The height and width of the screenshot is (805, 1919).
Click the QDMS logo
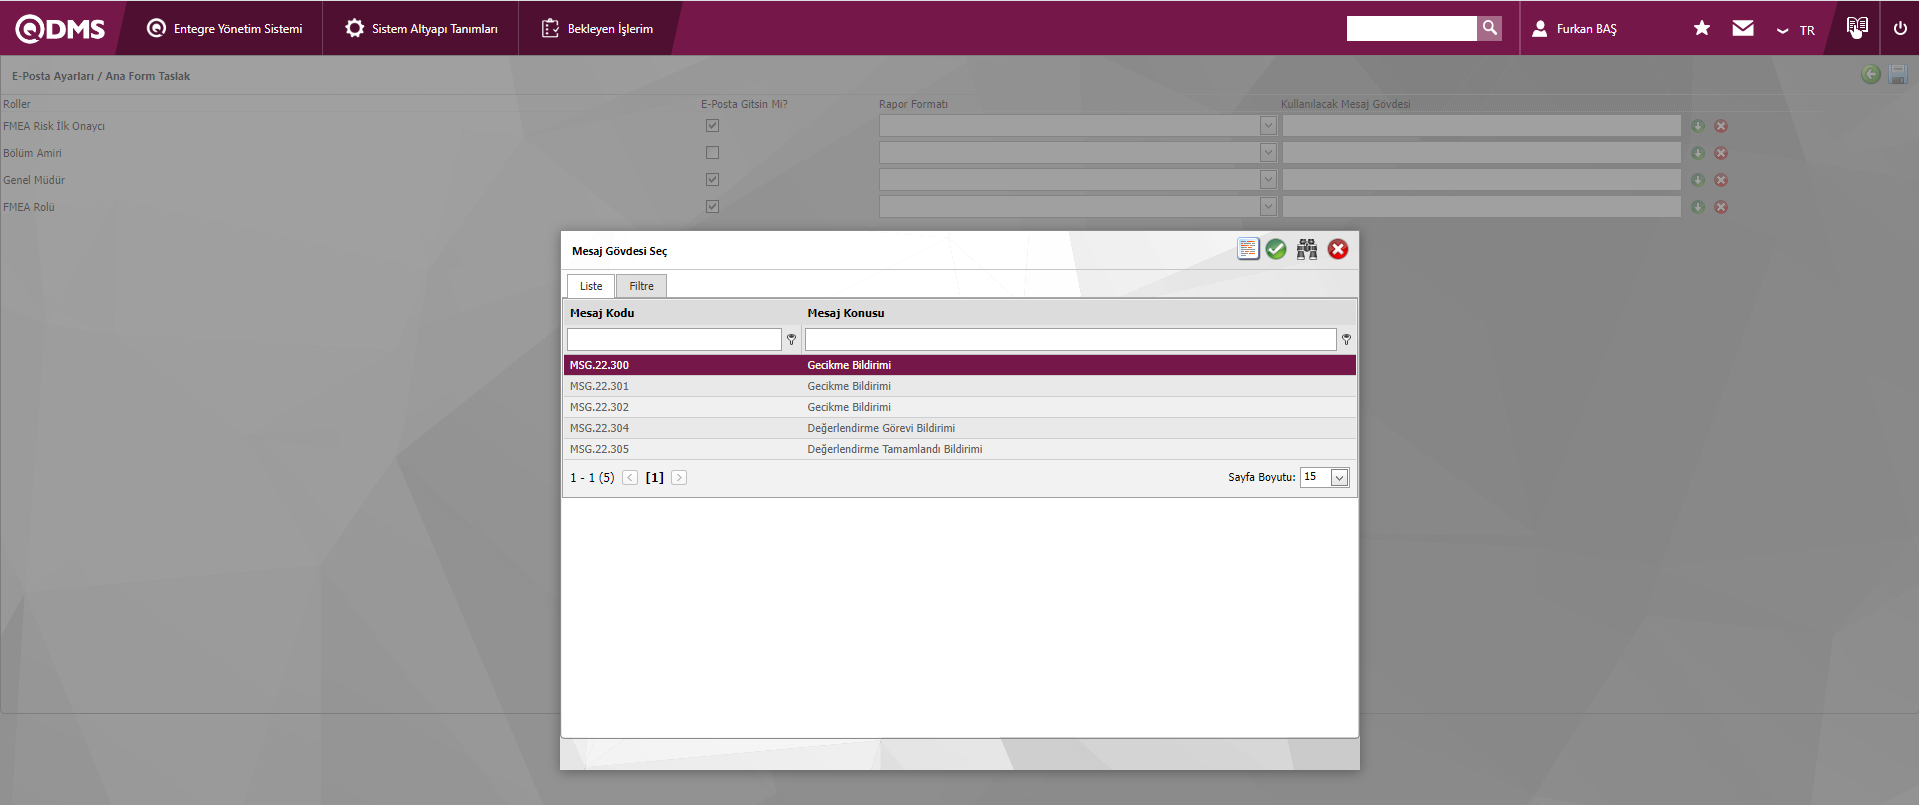coord(60,29)
